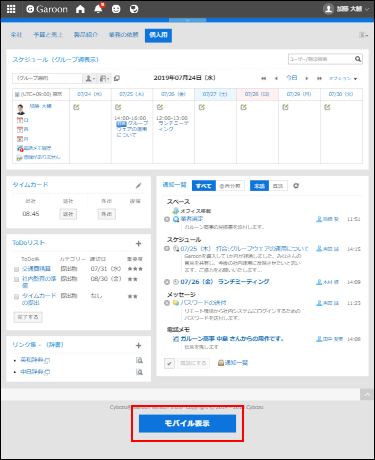Screen dimensions: 375x460
Task: Check the タイムカードの提出 ToDo checkbox
Action: pos(16,297)
